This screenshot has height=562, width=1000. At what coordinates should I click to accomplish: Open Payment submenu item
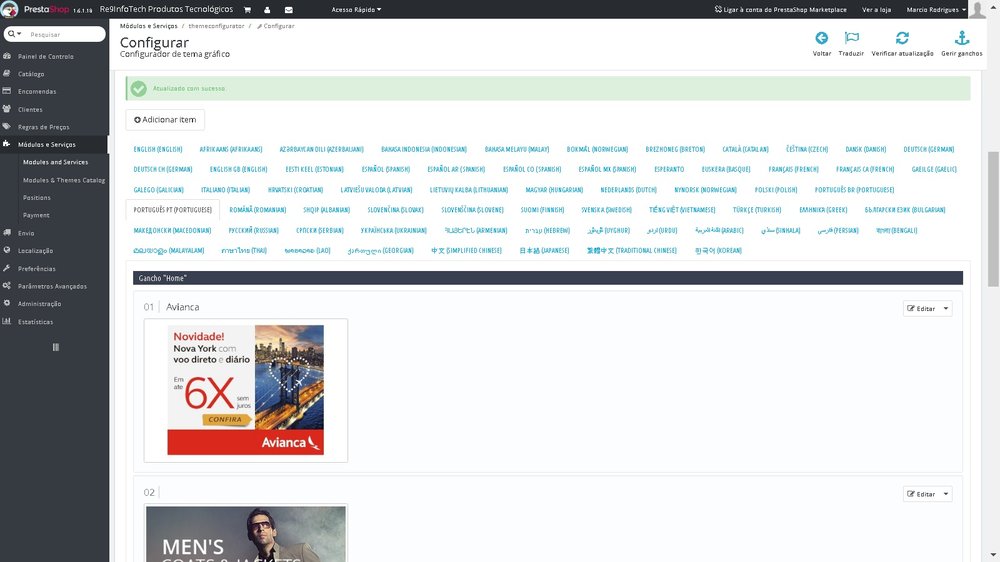click(36, 215)
